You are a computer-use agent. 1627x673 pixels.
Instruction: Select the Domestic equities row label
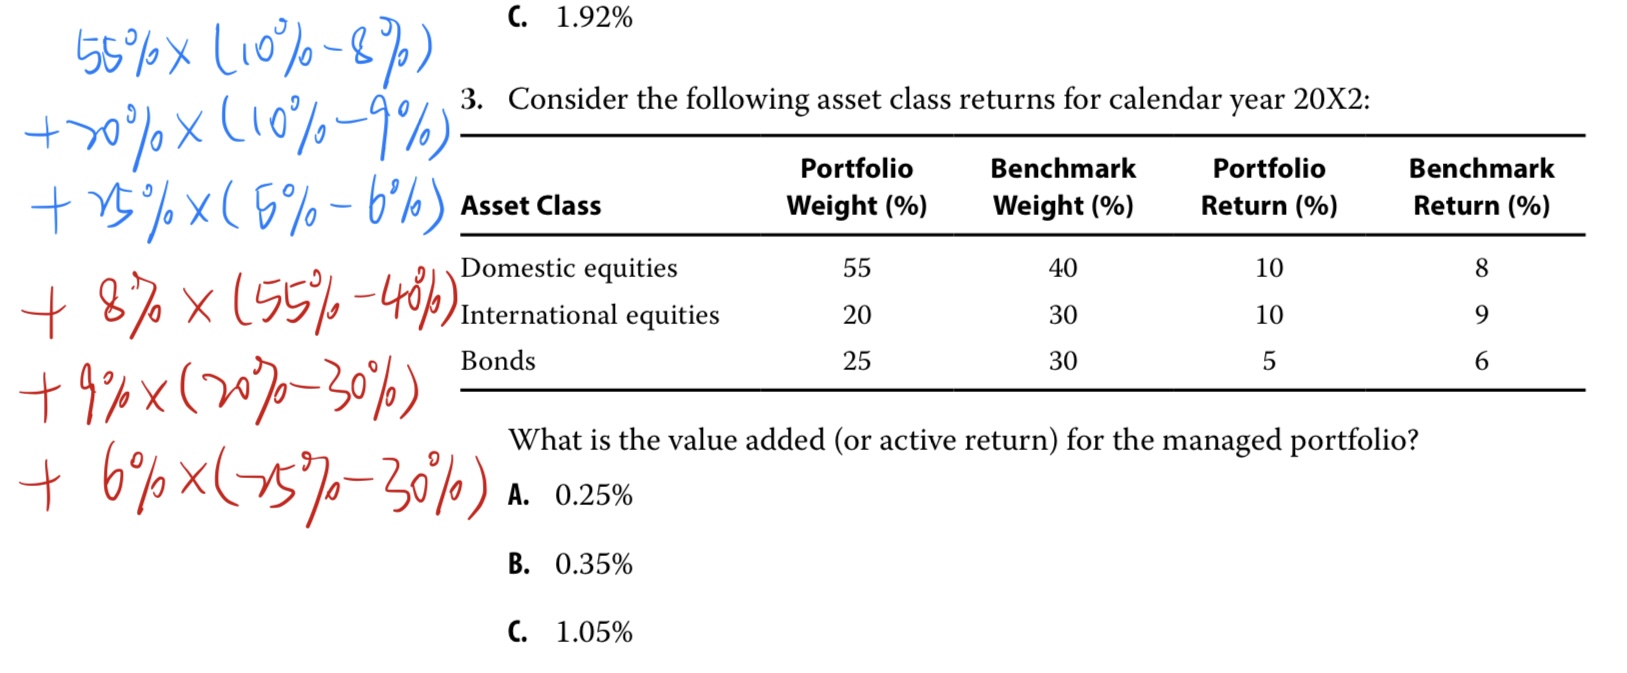568,268
